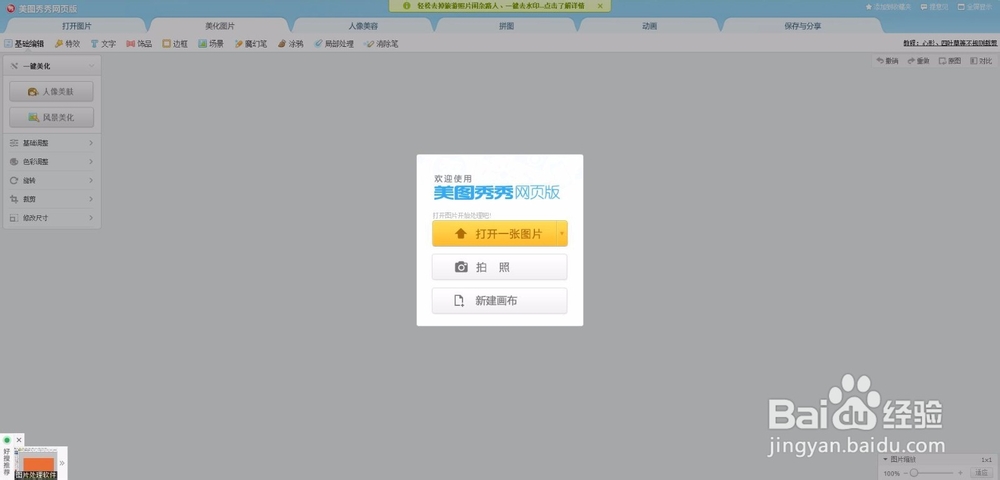Open the 饰品 accessories tool
Image resolution: width=1000 pixels, height=480 pixels.
tap(139, 44)
